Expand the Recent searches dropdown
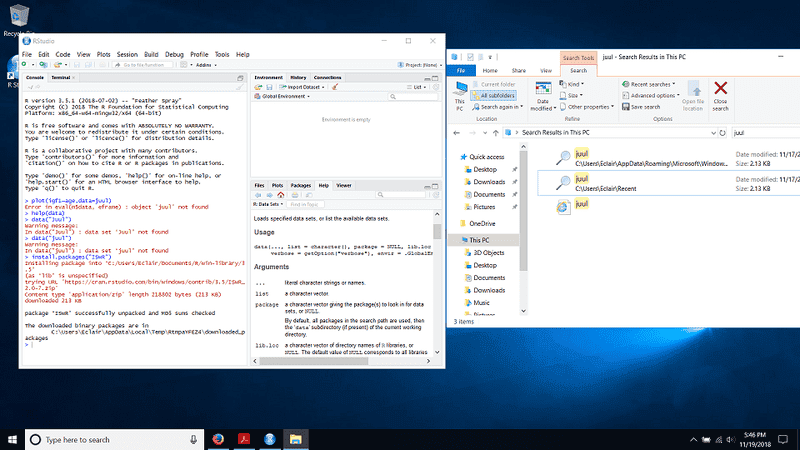The image size is (800, 450). (x=649, y=84)
